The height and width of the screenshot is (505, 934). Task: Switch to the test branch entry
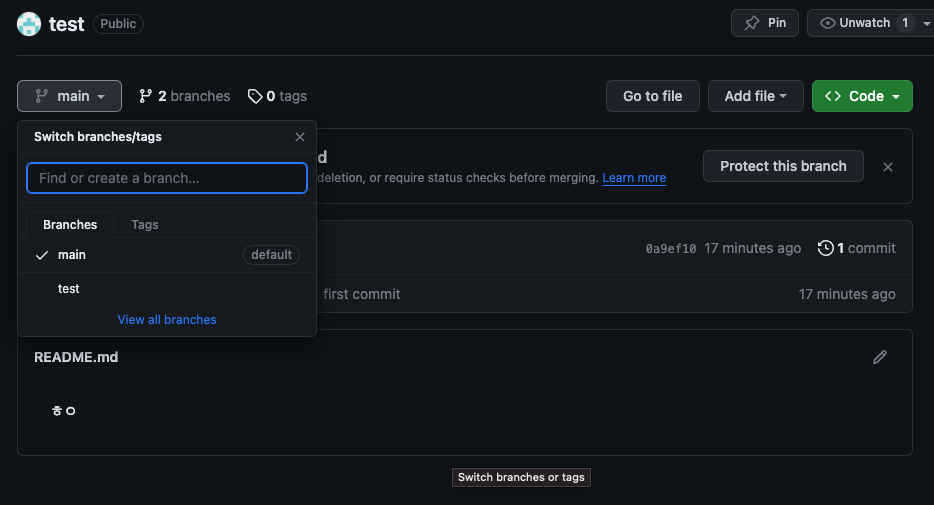[x=167, y=289]
